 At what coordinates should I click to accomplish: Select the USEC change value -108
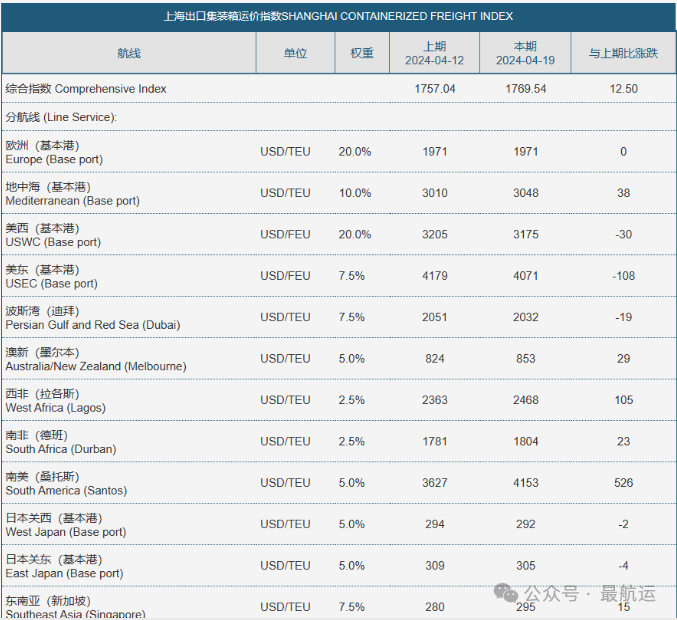(x=623, y=276)
